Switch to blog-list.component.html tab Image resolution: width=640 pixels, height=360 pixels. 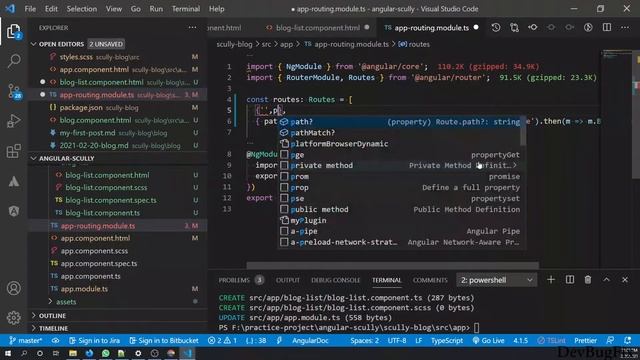(x=317, y=28)
